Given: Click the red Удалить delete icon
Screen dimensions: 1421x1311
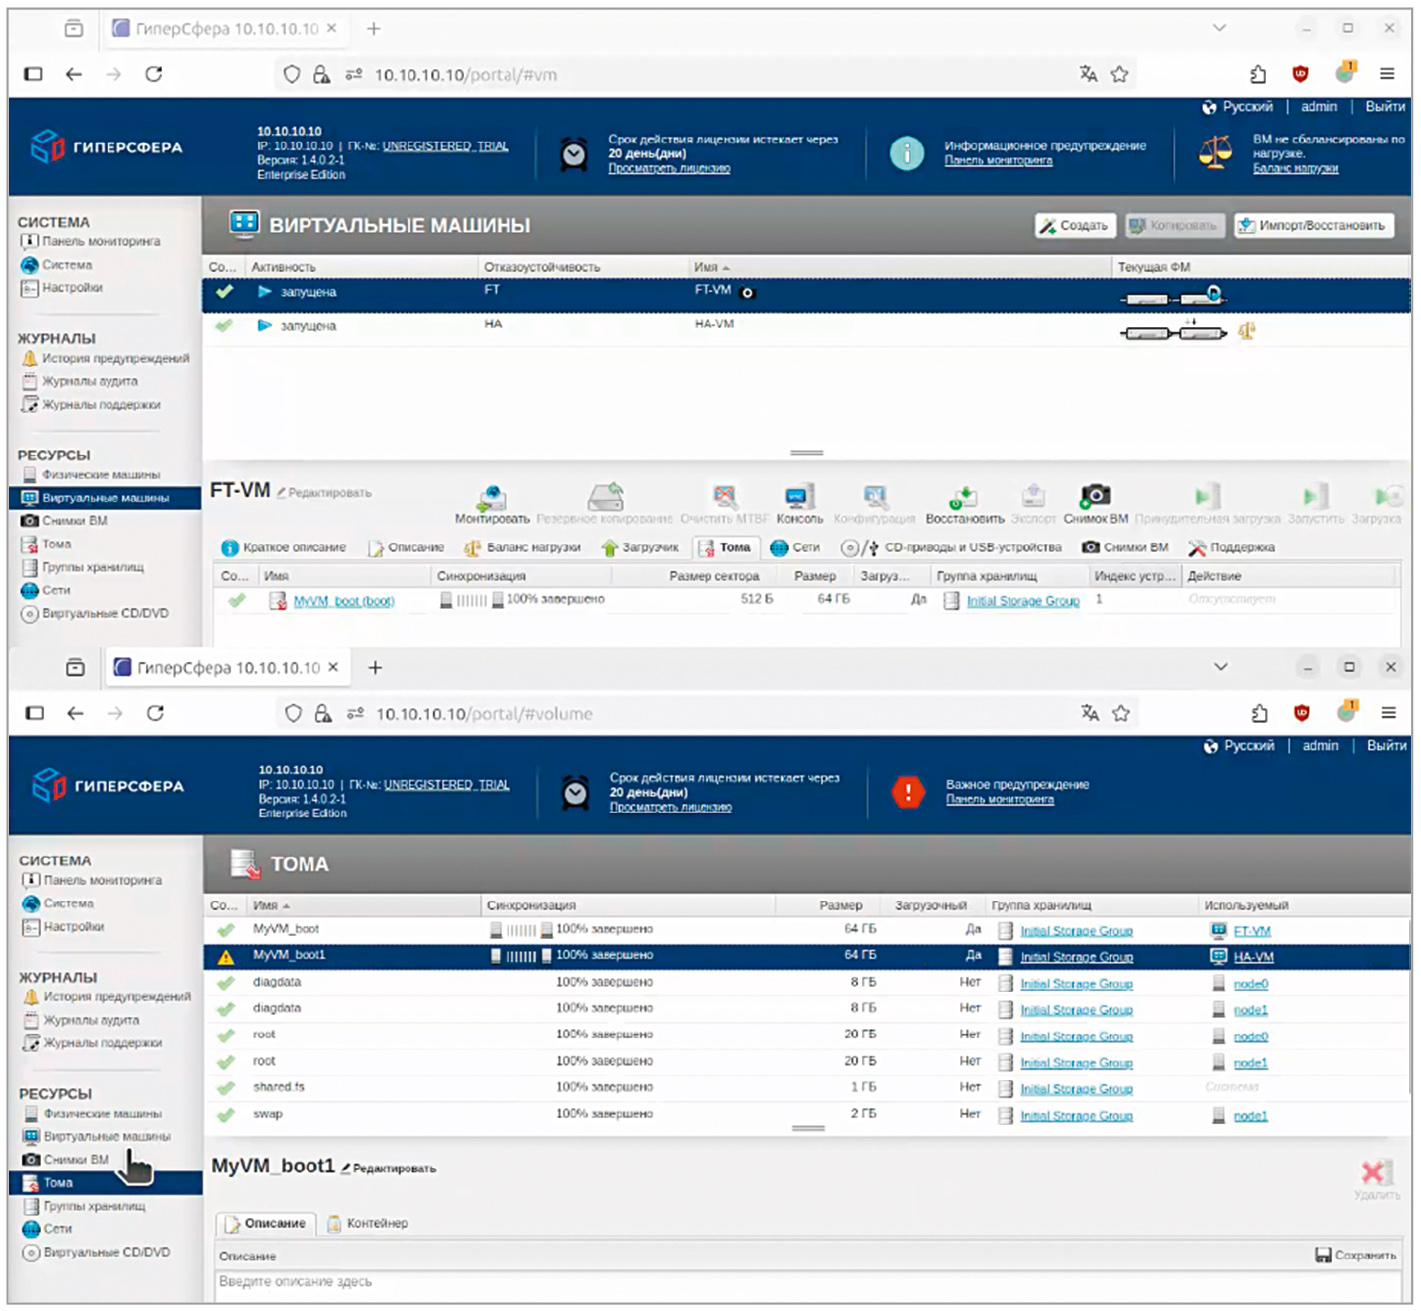Looking at the screenshot, I should [1375, 1173].
